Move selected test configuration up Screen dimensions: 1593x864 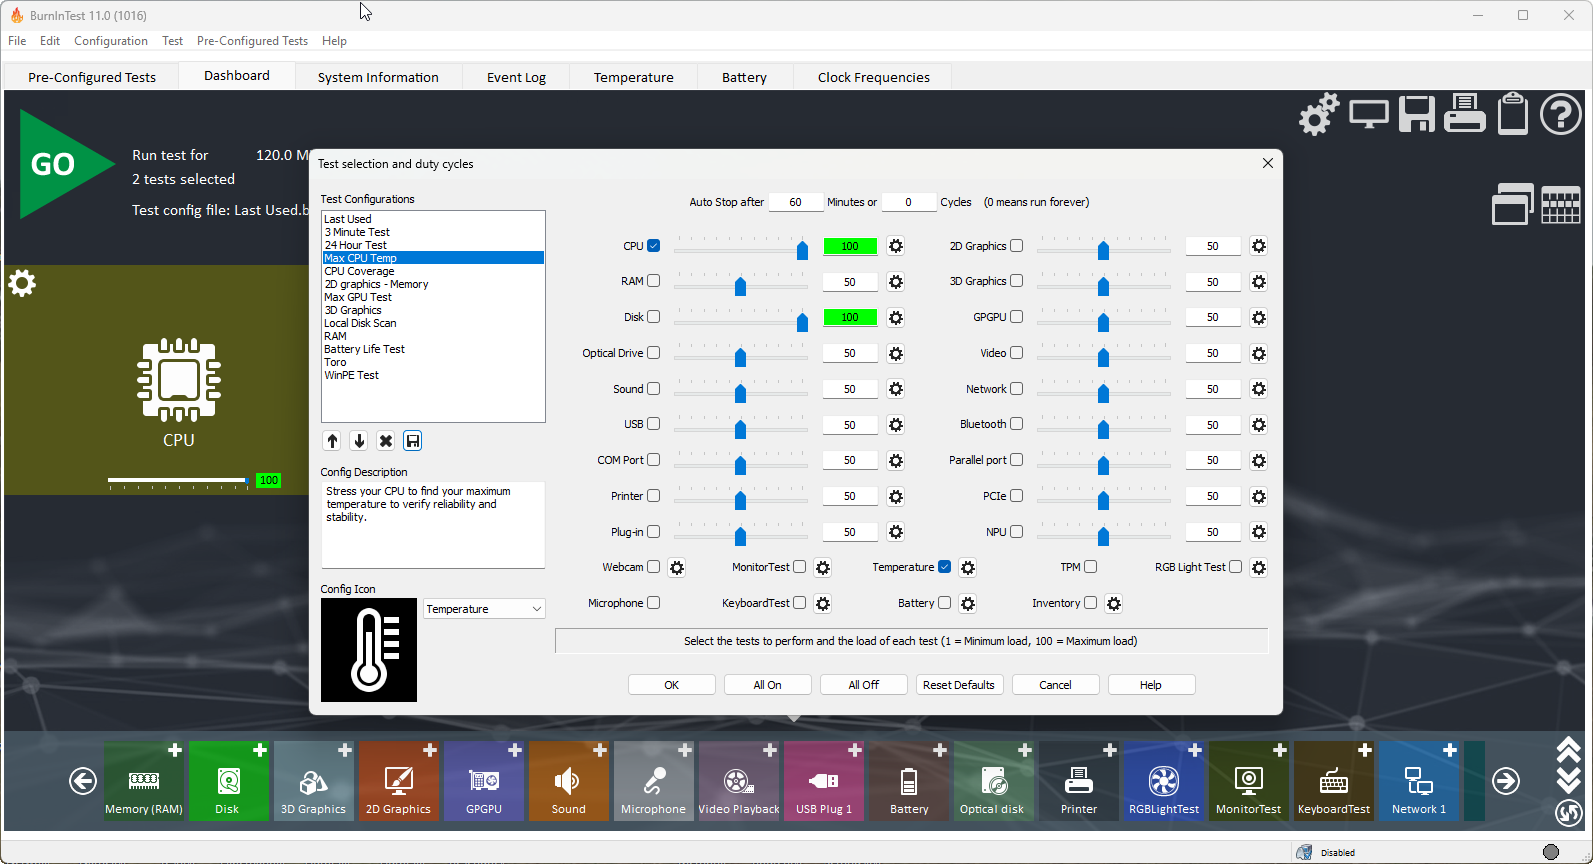point(332,441)
